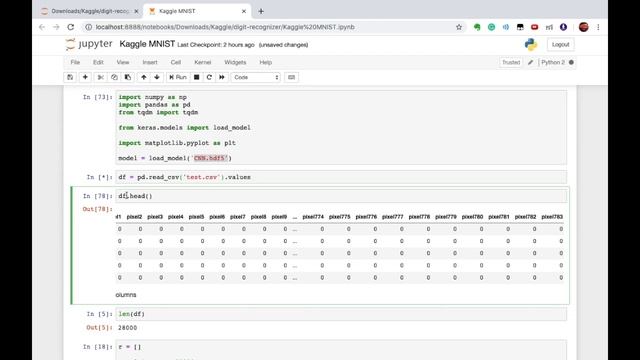
Task: Click the pixel5 column header
Action: click(x=196, y=217)
